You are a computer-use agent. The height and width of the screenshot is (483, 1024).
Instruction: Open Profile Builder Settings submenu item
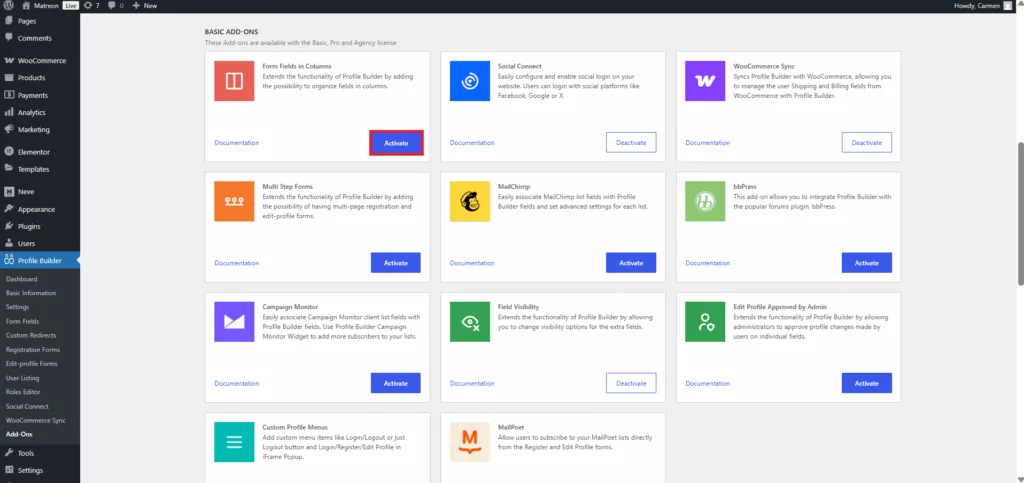tap(18, 307)
